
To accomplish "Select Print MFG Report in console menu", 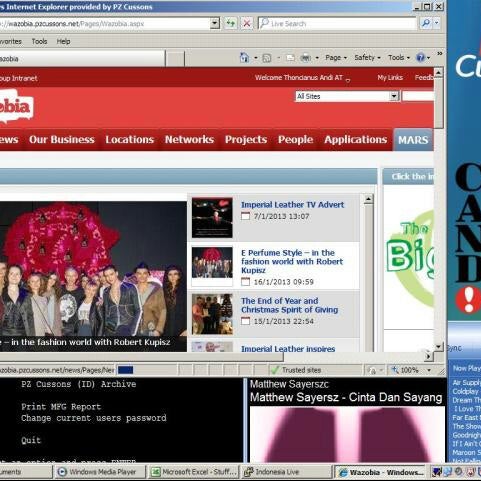I will (61, 407).
